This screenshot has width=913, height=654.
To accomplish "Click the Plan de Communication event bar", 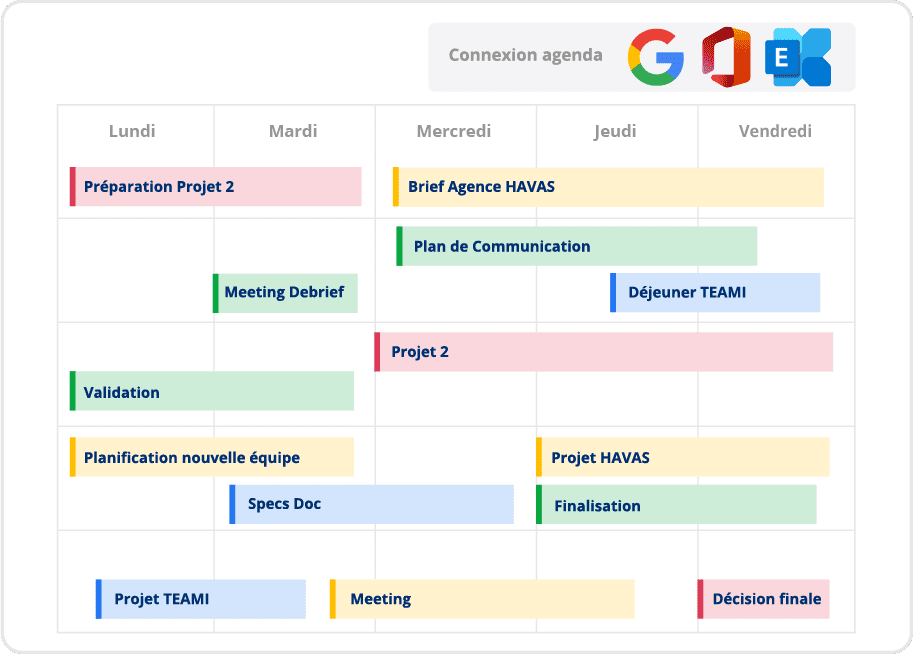I will coord(577,246).
